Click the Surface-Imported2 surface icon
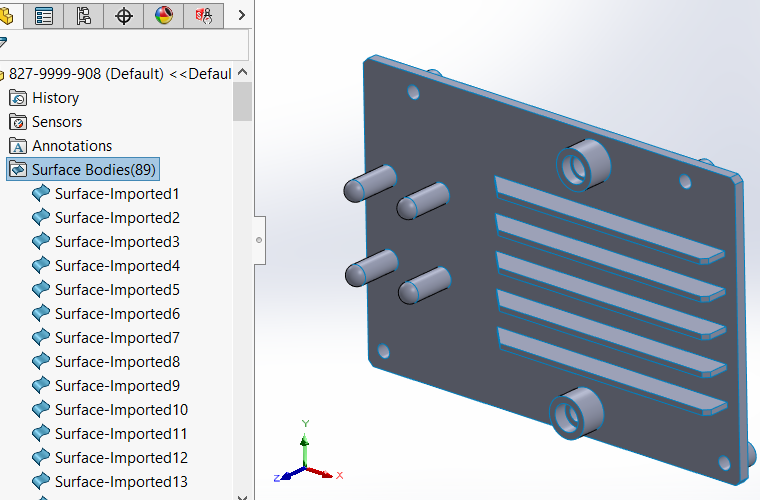760x500 pixels. pos(41,217)
